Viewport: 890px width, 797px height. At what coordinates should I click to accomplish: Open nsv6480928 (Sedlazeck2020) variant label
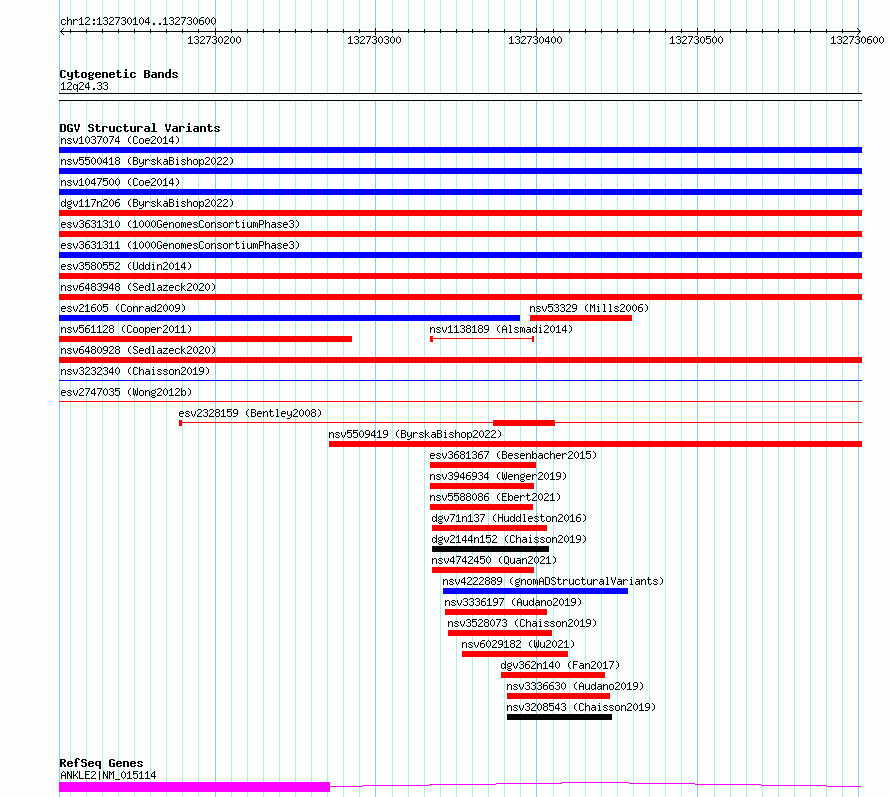pyautogui.click(x=138, y=350)
